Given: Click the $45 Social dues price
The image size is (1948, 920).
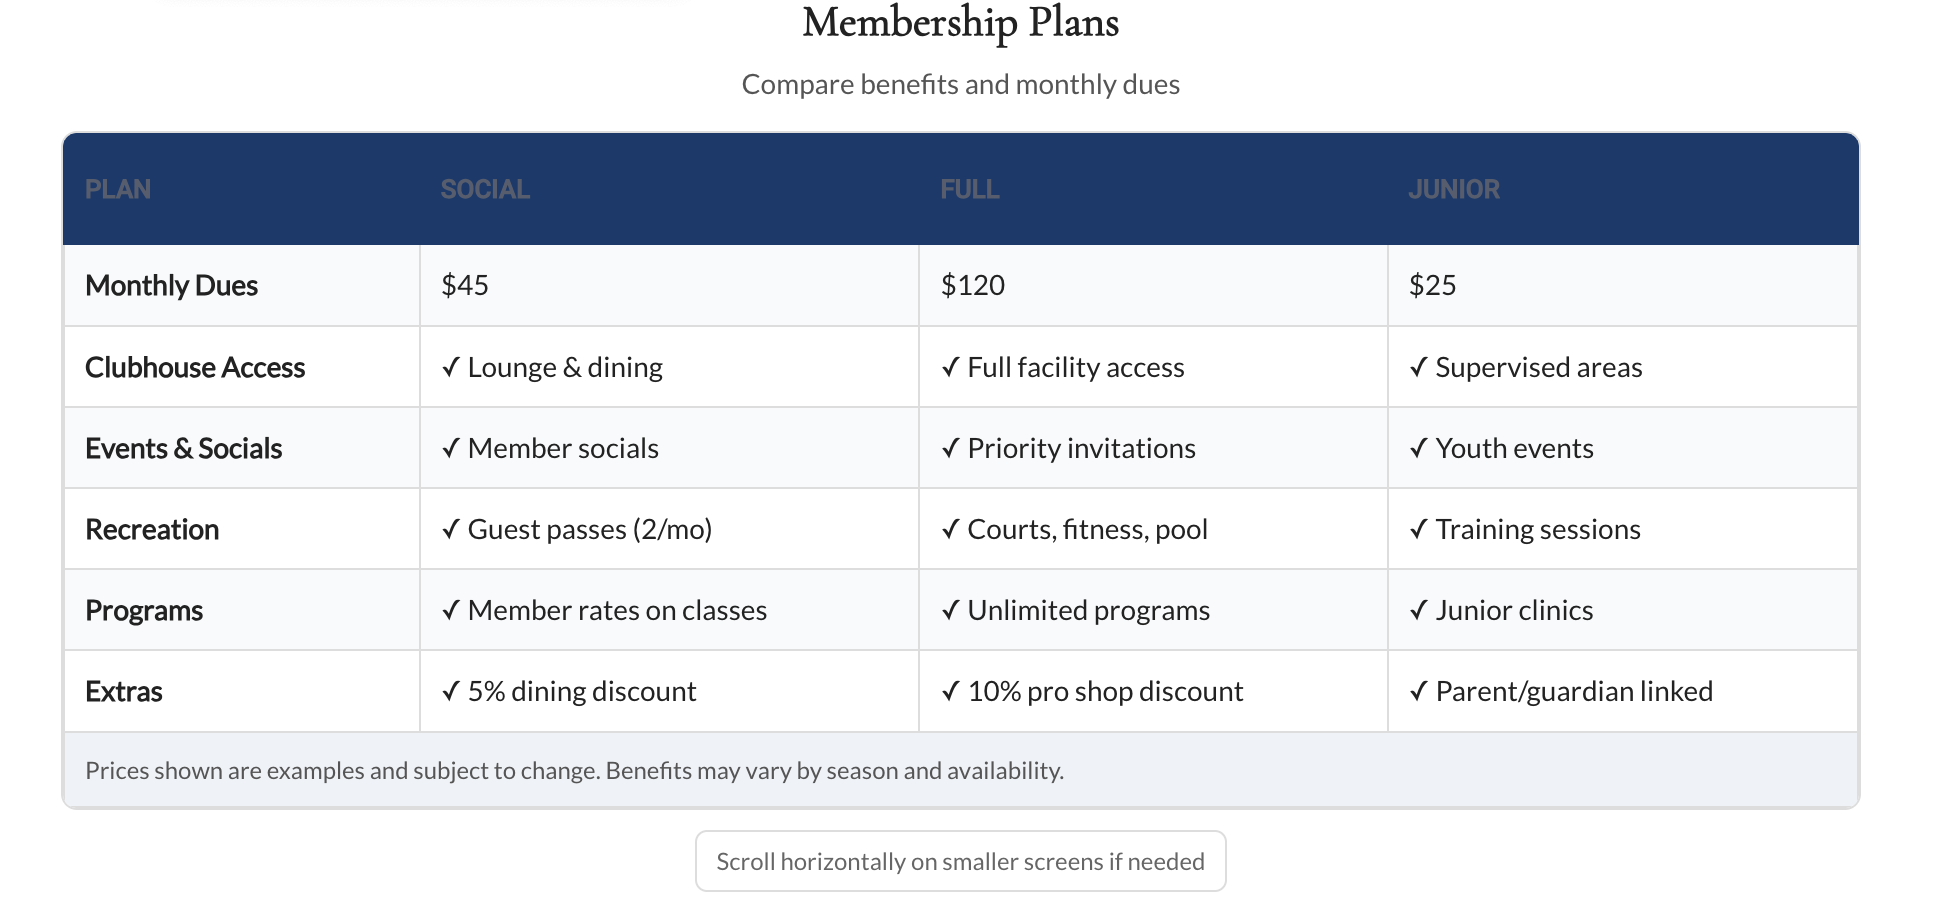Looking at the screenshot, I should (465, 286).
